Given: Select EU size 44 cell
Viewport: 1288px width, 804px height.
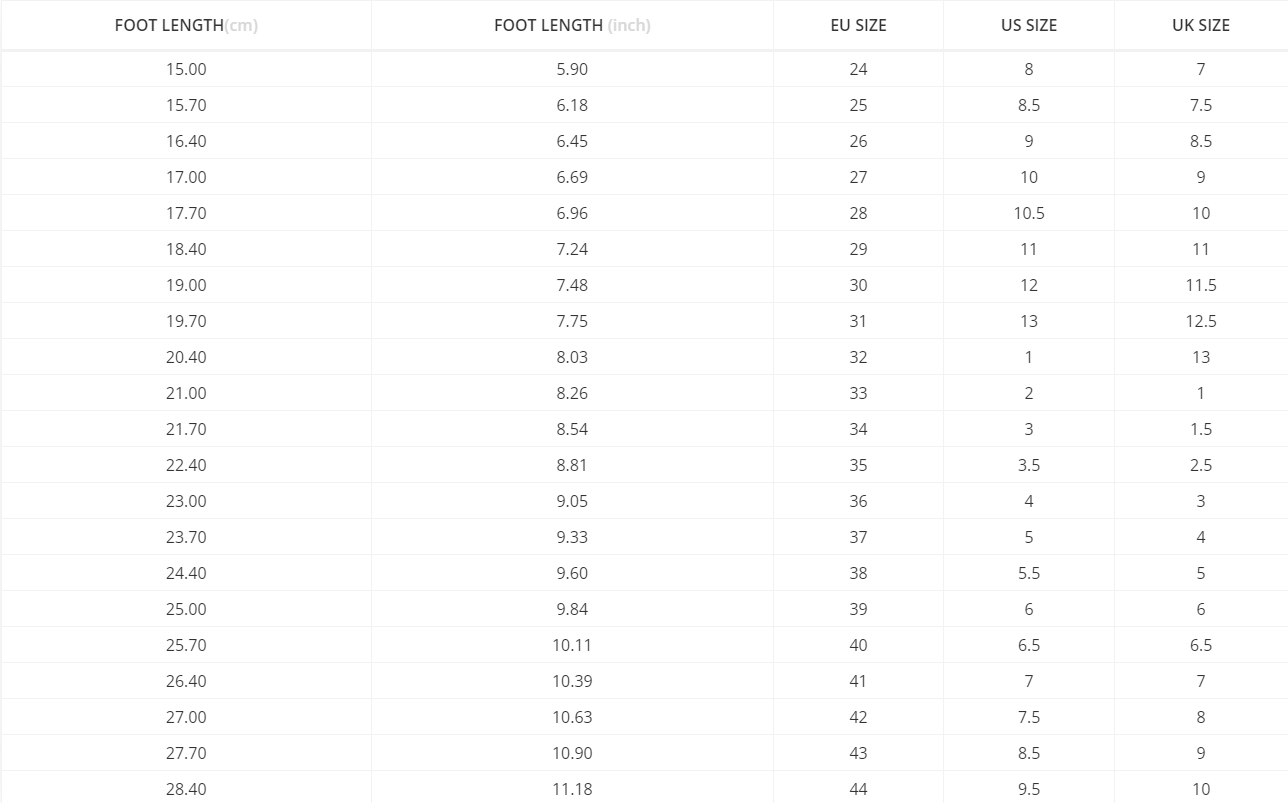Looking at the screenshot, I should pyautogui.click(x=858, y=789).
